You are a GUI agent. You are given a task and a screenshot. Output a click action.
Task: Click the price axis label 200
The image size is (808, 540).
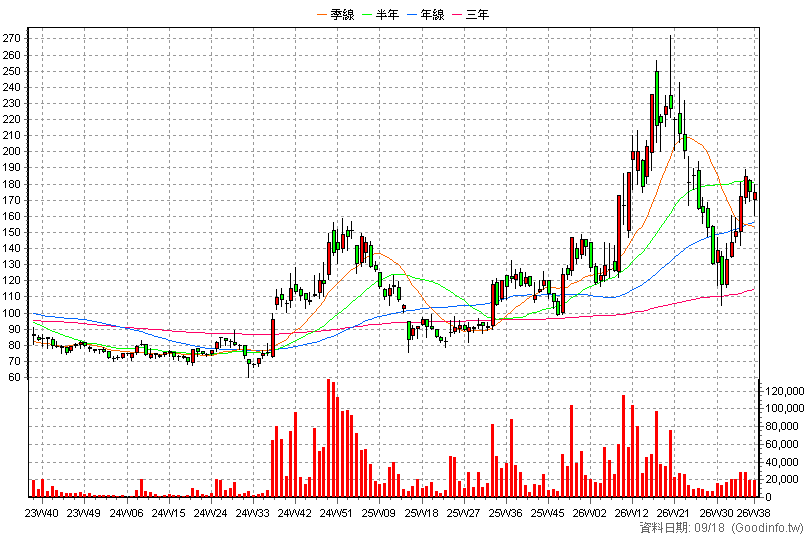pyautogui.click(x=11, y=151)
